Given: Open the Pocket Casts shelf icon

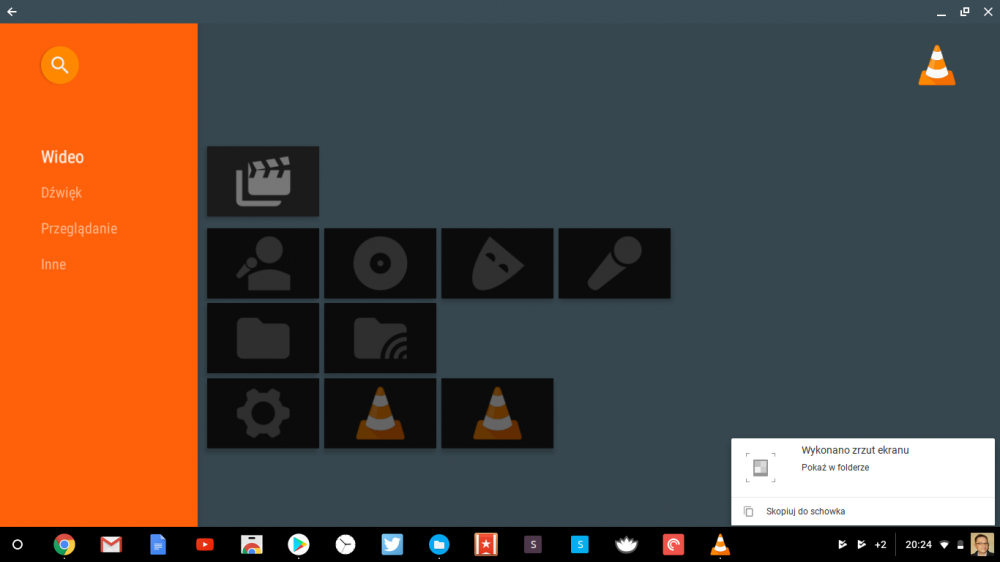Looking at the screenshot, I should [673, 545].
